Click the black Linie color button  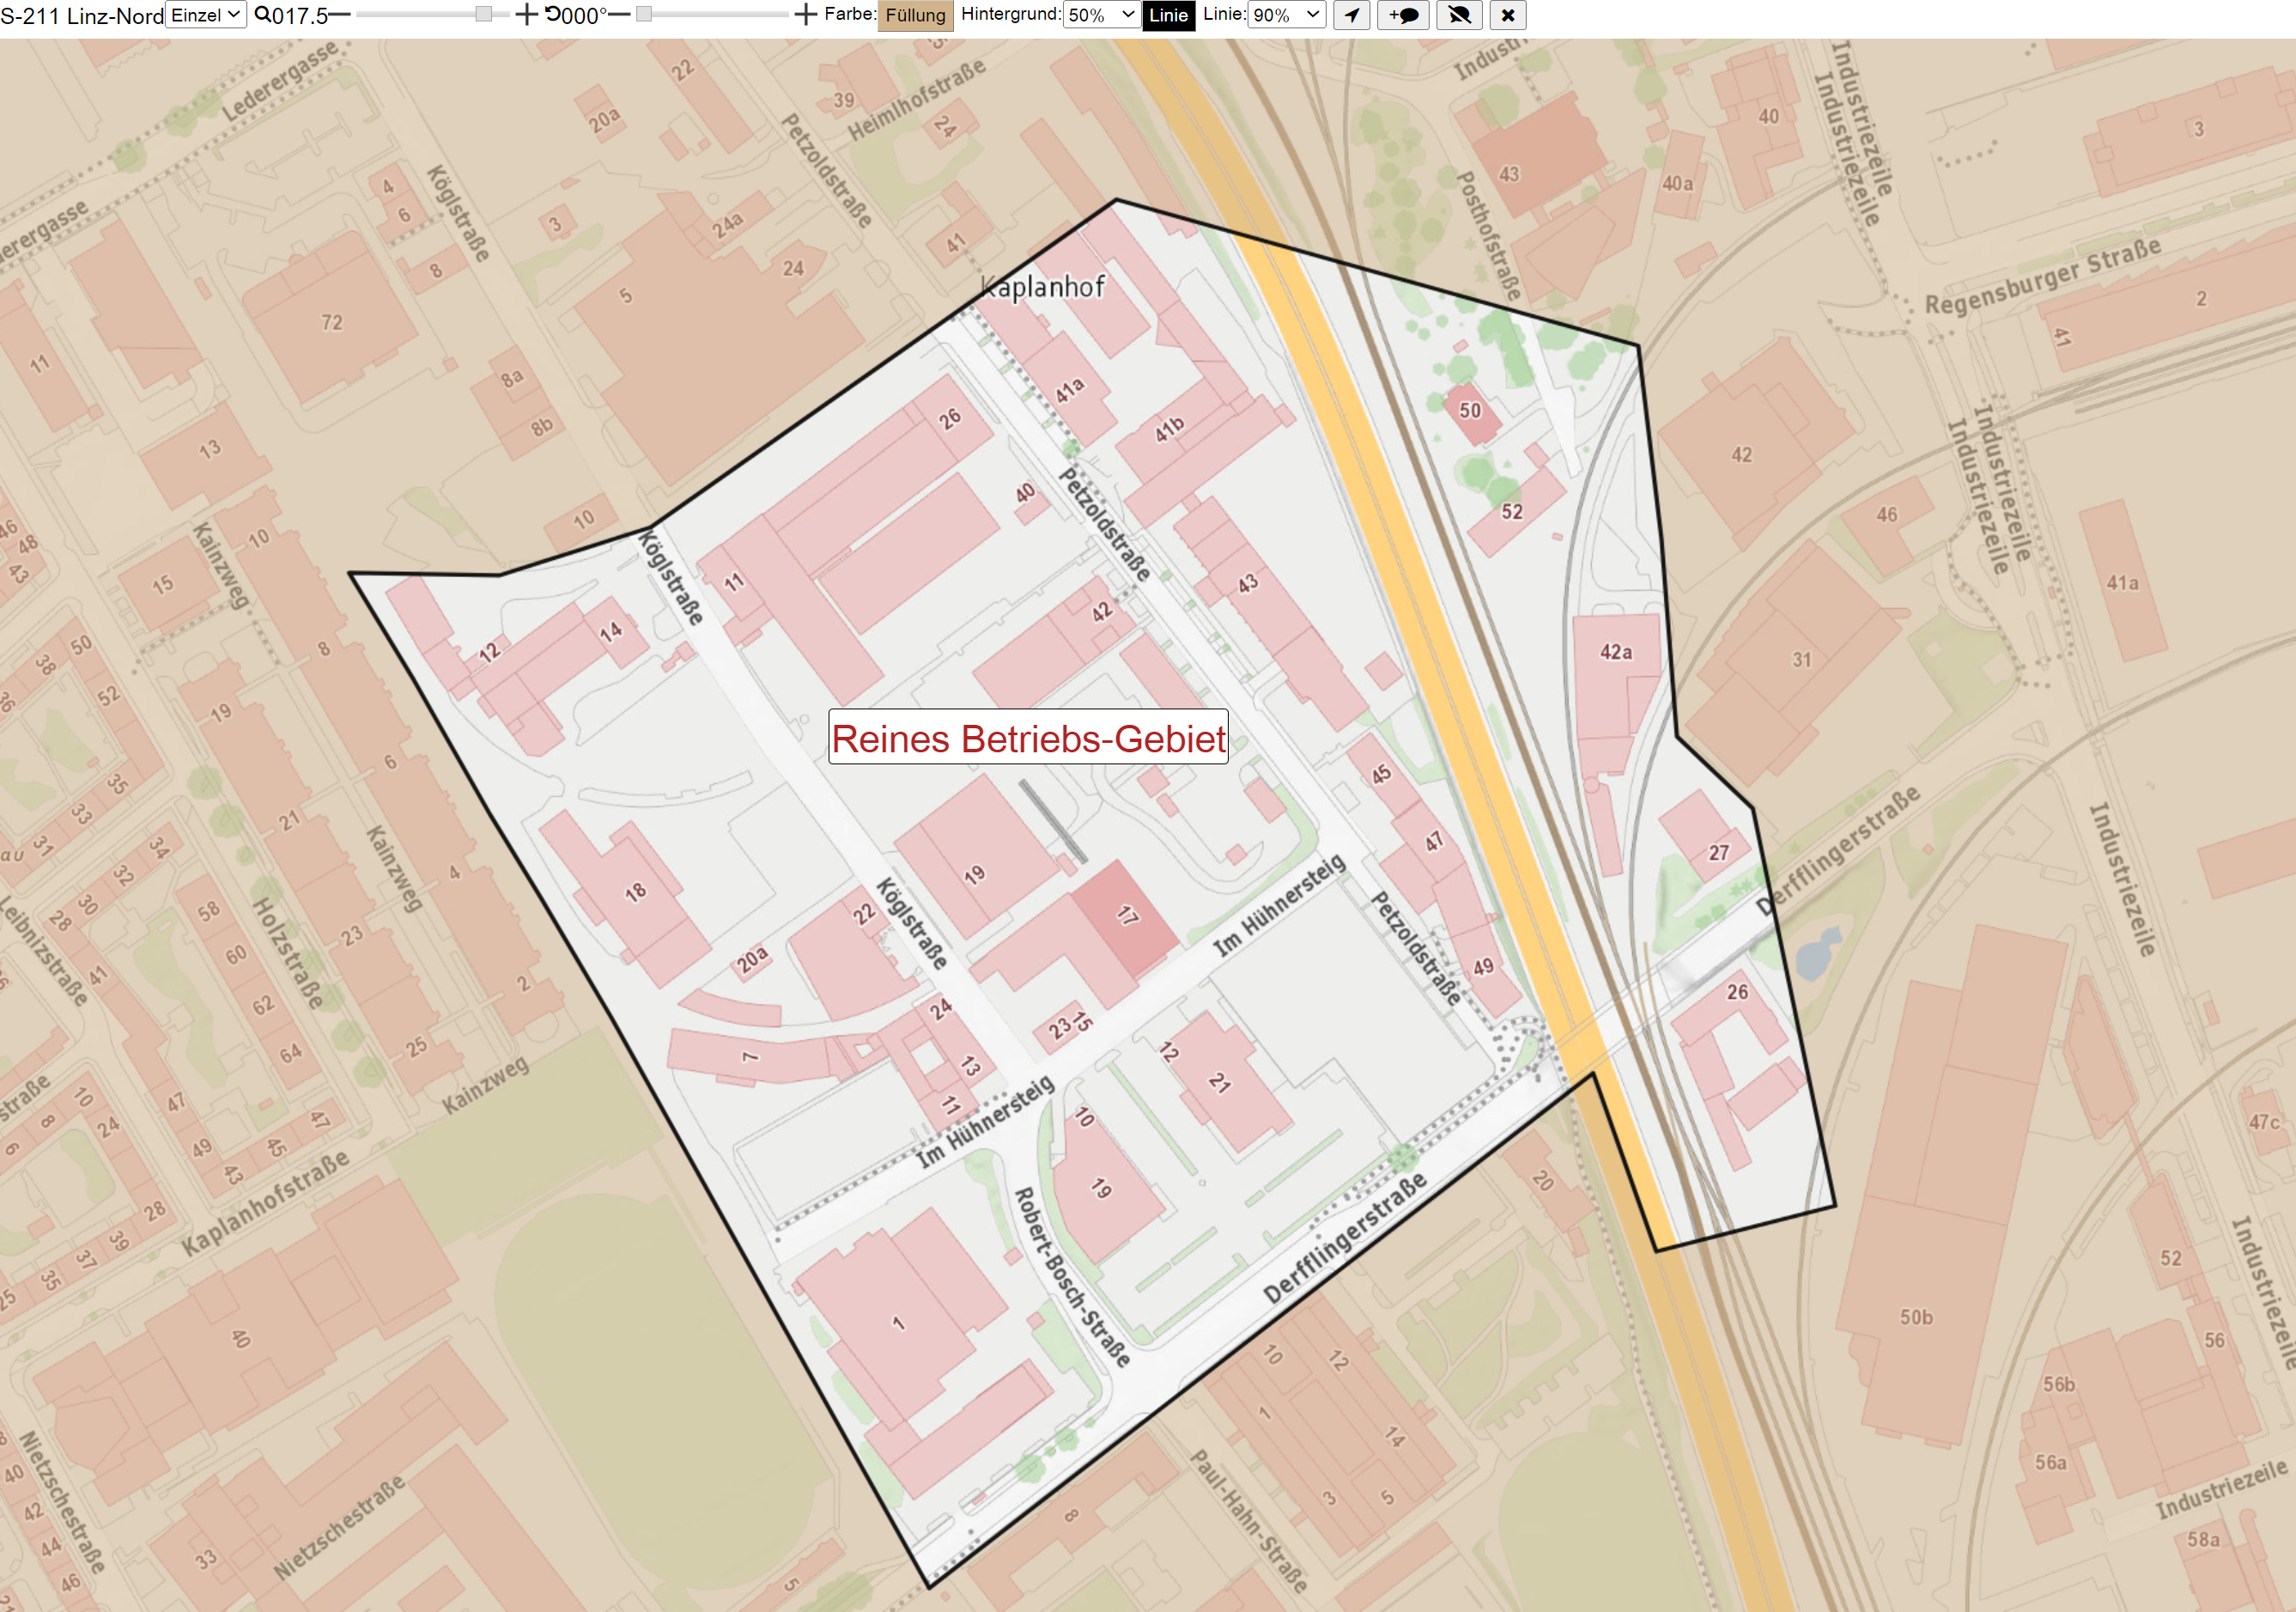(1168, 15)
